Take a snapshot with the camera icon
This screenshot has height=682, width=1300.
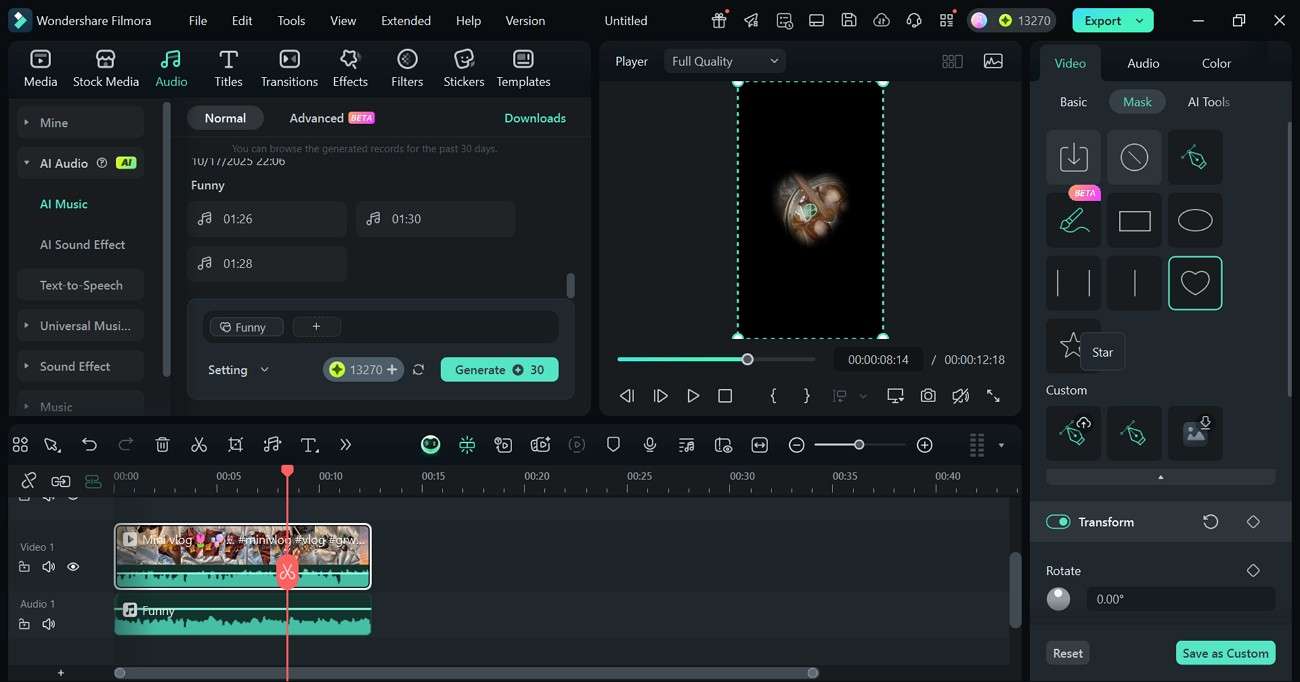(x=928, y=396)
